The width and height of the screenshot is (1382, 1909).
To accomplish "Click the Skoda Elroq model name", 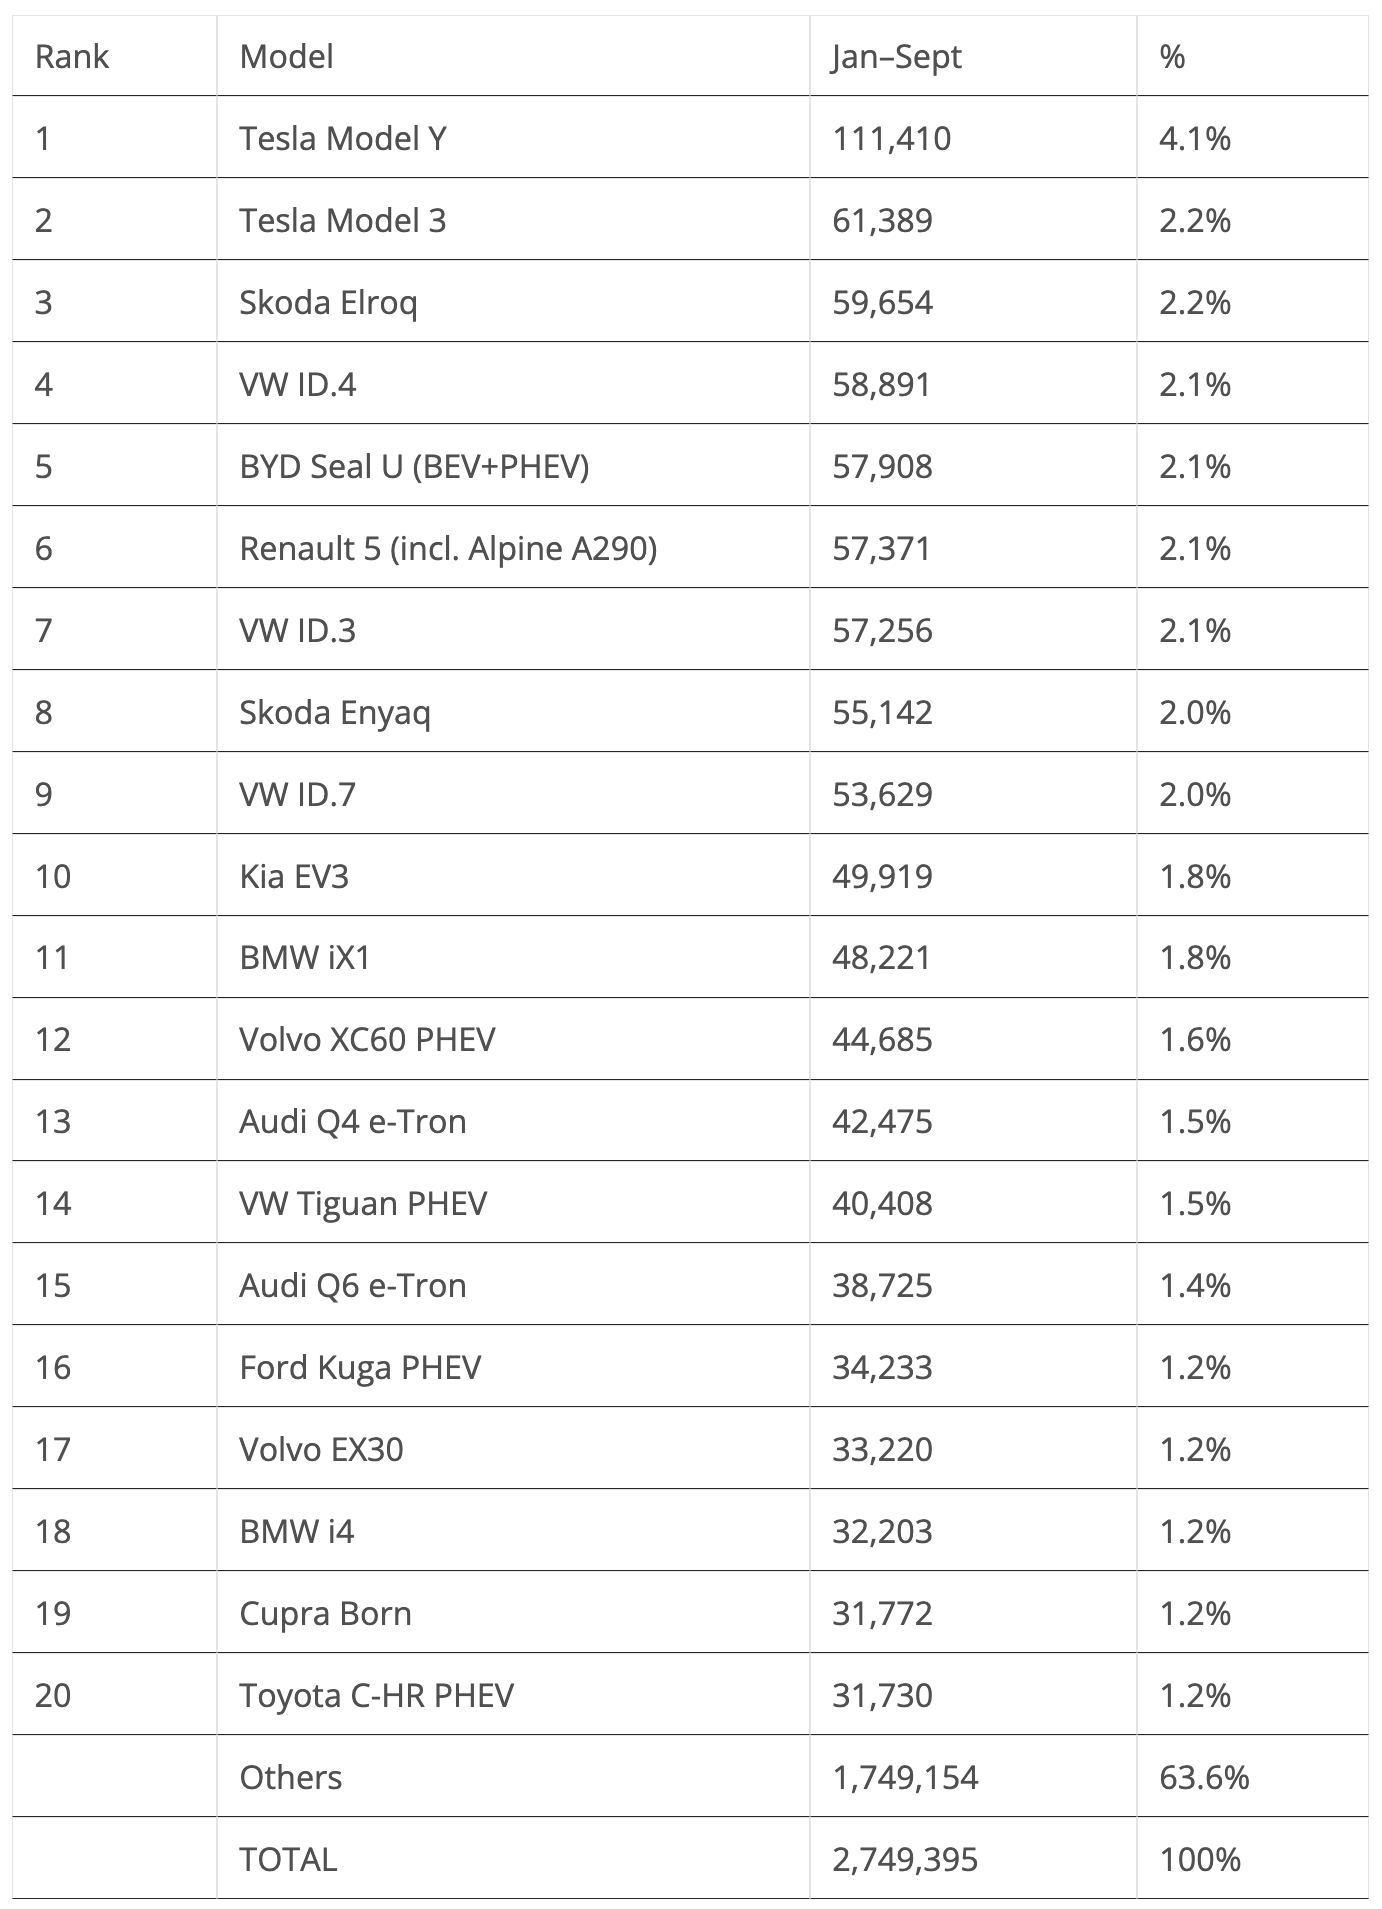I will point(328,302).
